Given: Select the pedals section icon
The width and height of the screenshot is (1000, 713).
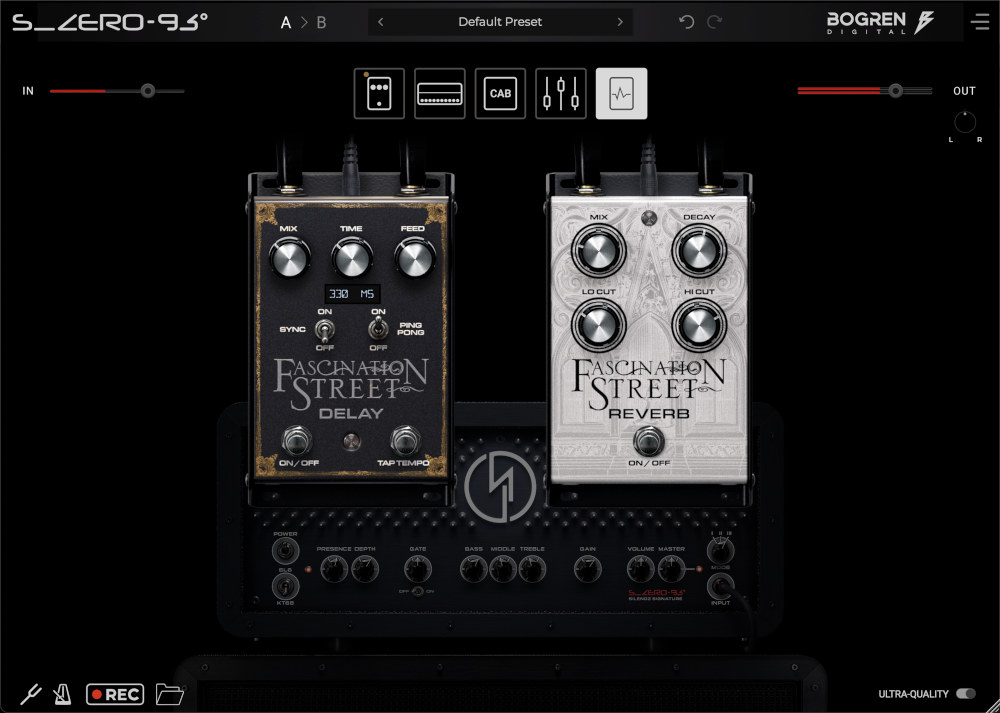Looking at the screenshot, I should point(379,94).
